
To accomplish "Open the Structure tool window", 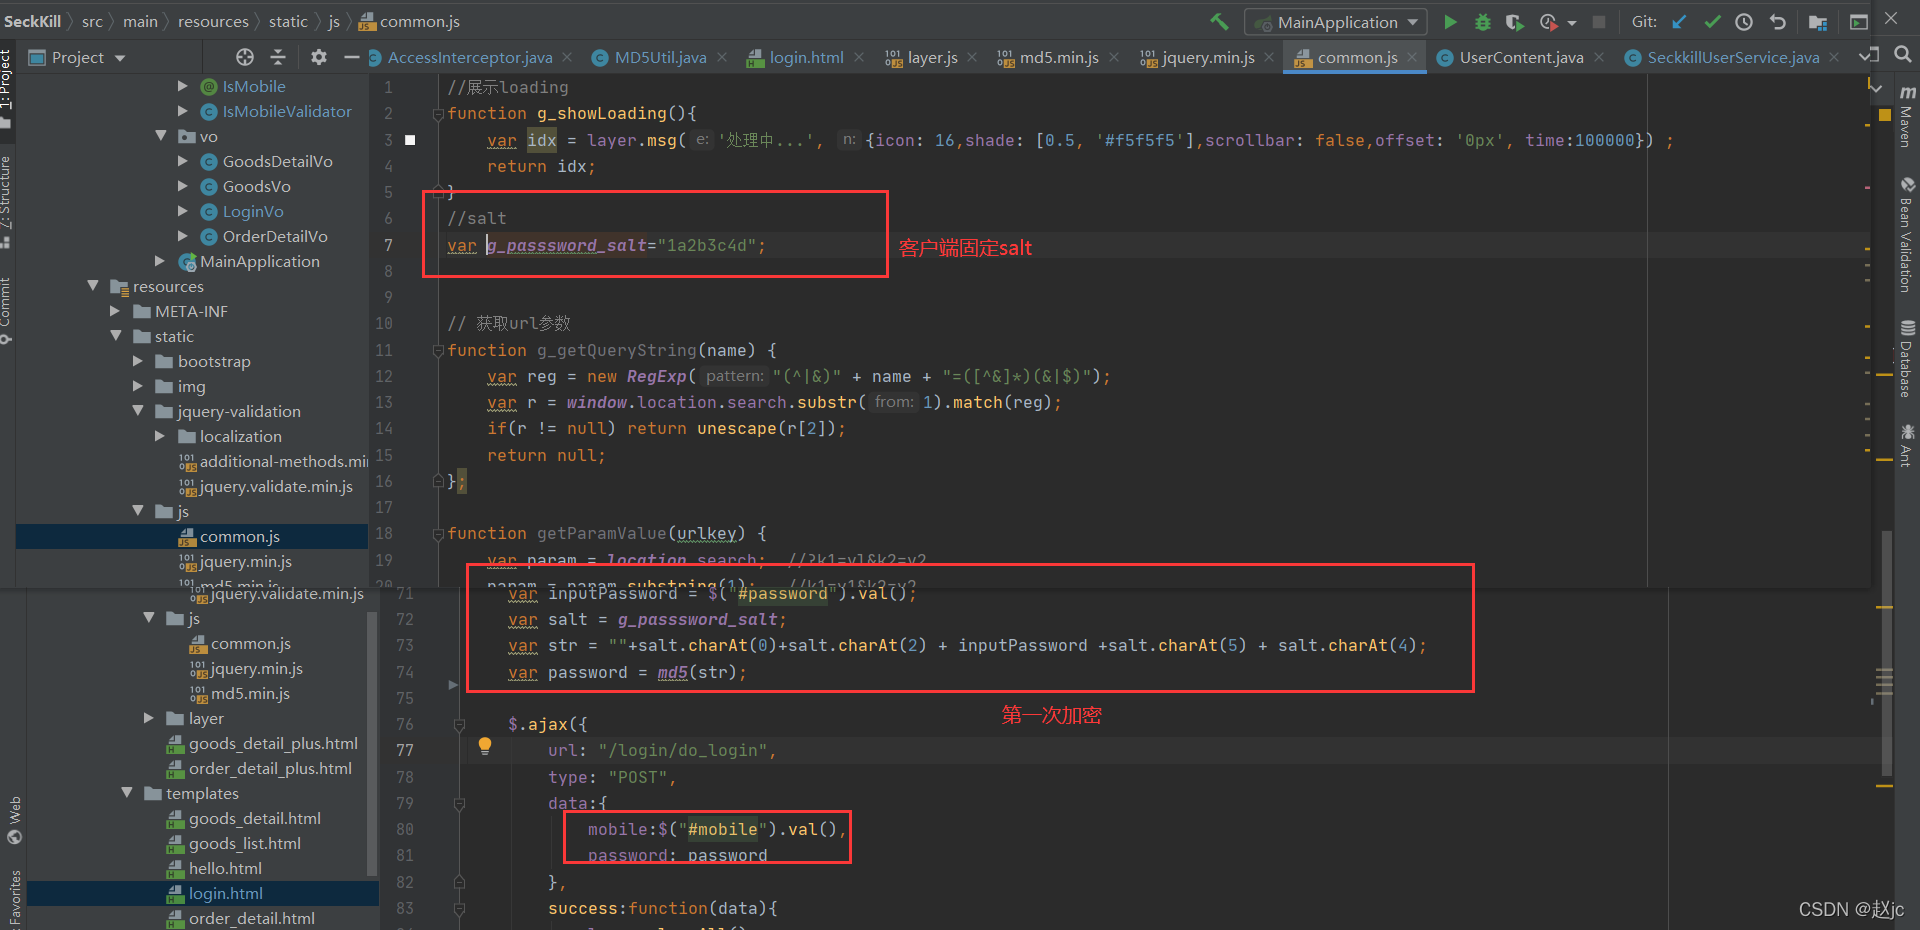I will point(6,202).
